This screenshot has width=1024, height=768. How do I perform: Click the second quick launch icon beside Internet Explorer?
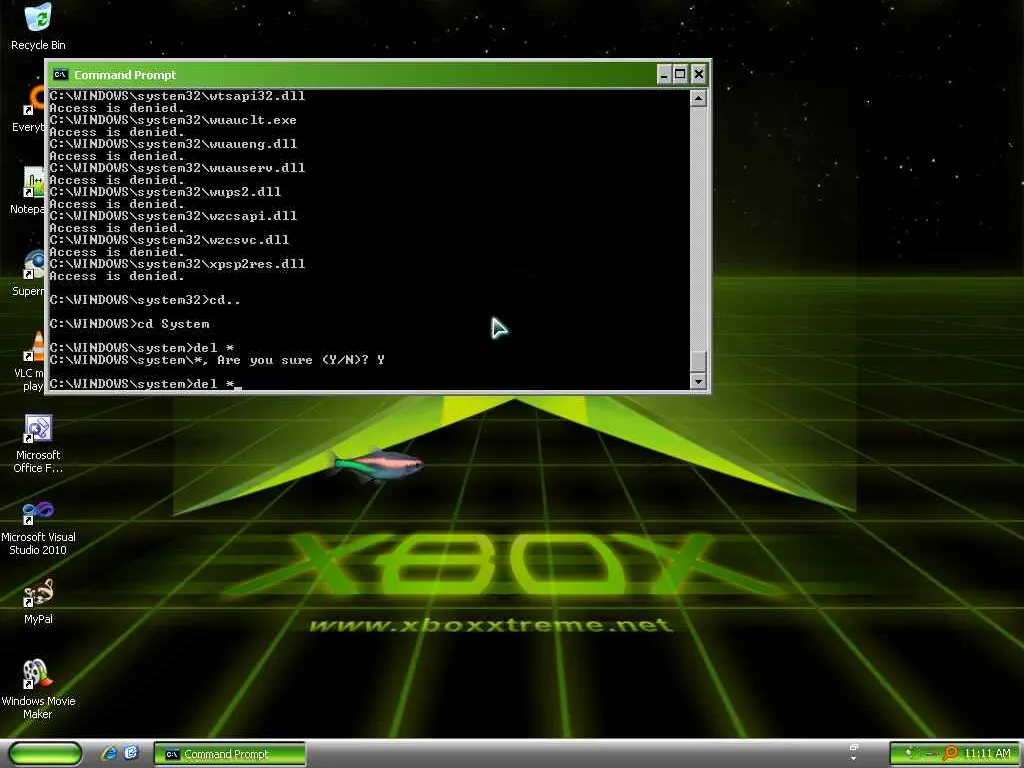click(x=131, y=754)
